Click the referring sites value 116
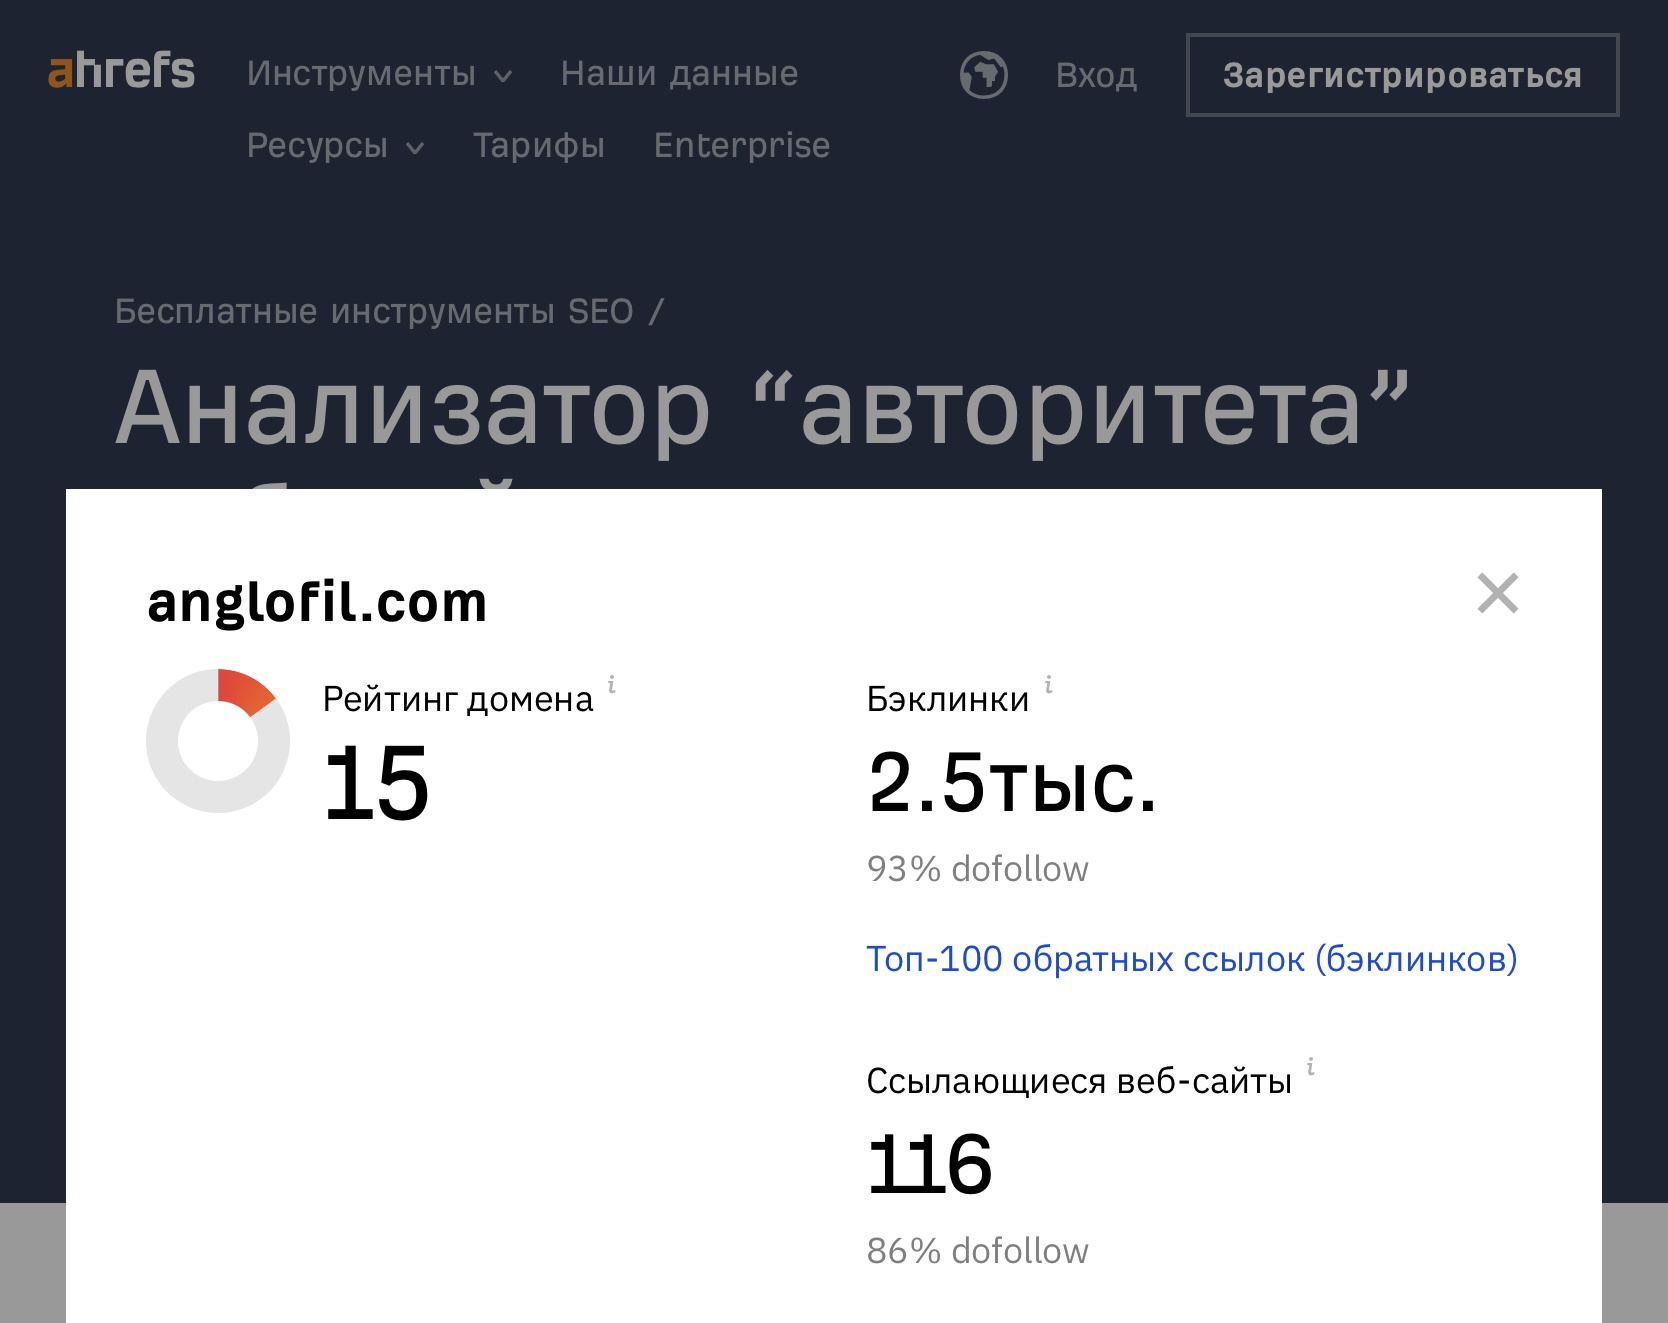The height and width of the screenshot is (1323, 1668). 930,1164
